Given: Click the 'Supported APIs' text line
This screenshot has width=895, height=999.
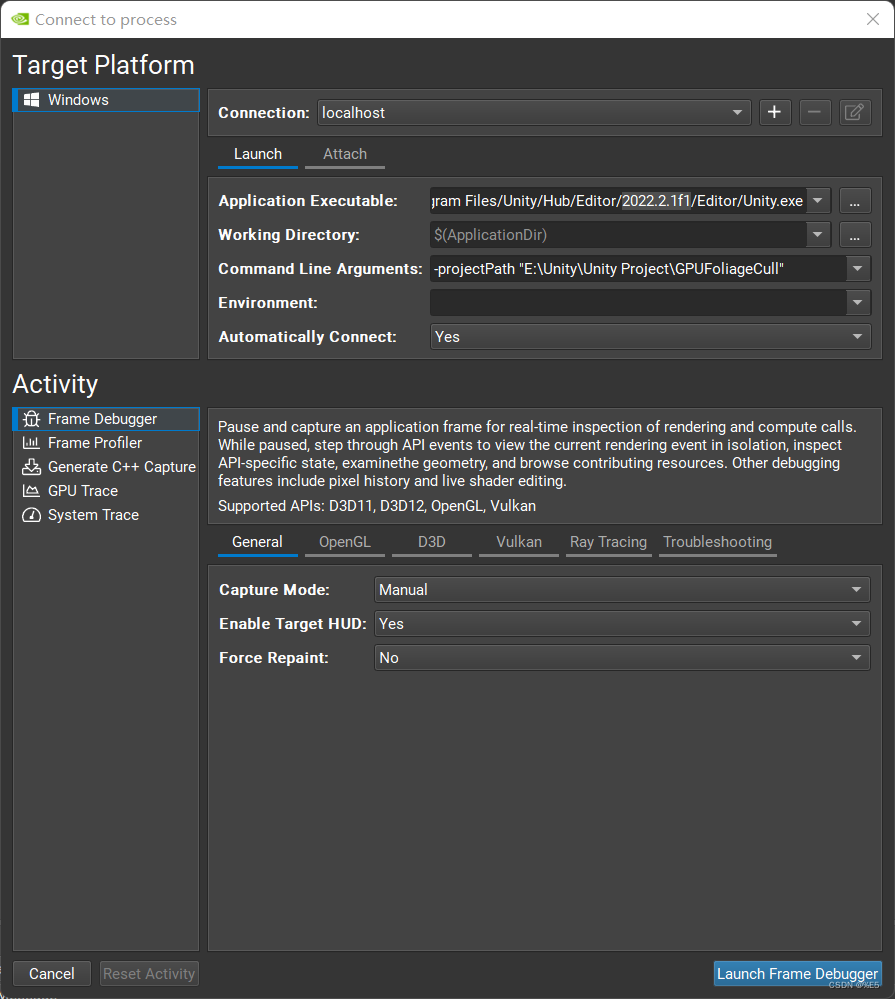Looking at the screenshot, I should (377, 506).
